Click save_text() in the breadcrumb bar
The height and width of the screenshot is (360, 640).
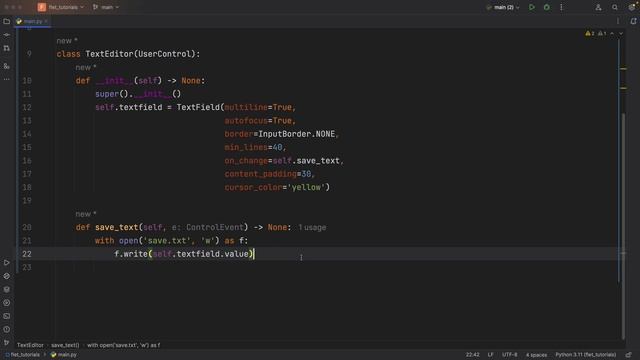tap(65, 345)
